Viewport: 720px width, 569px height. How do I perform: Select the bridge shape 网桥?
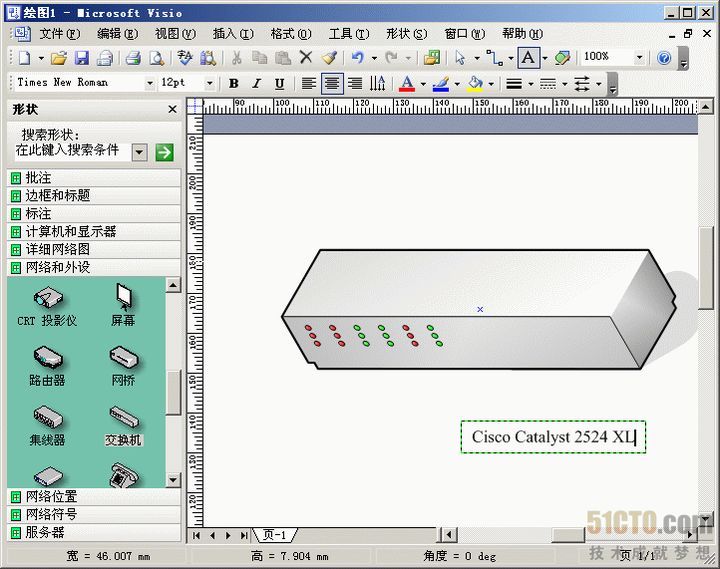click(x=124, y=366)
